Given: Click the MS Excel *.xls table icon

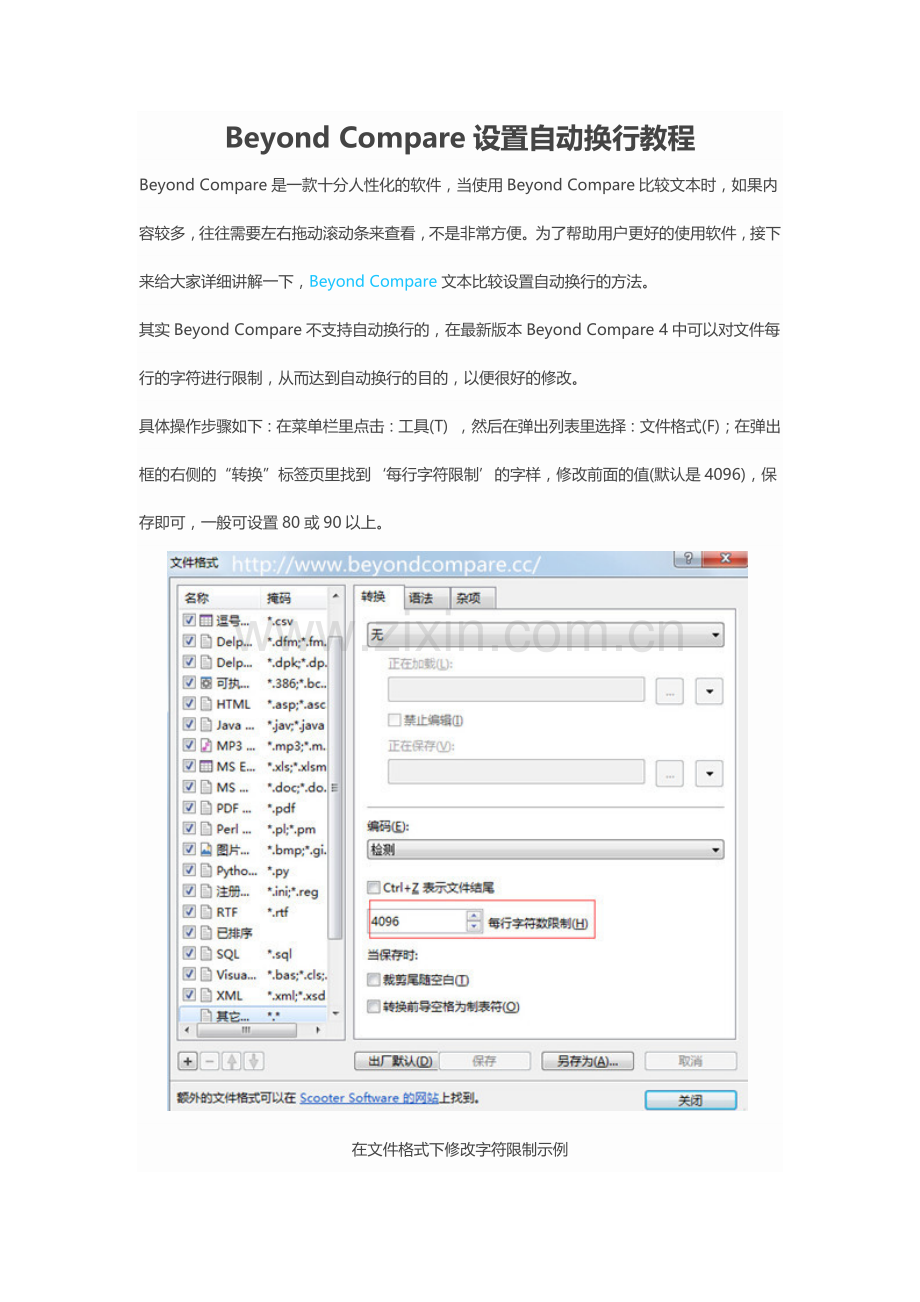Looking at the screenshot, I should click(206, 766).
